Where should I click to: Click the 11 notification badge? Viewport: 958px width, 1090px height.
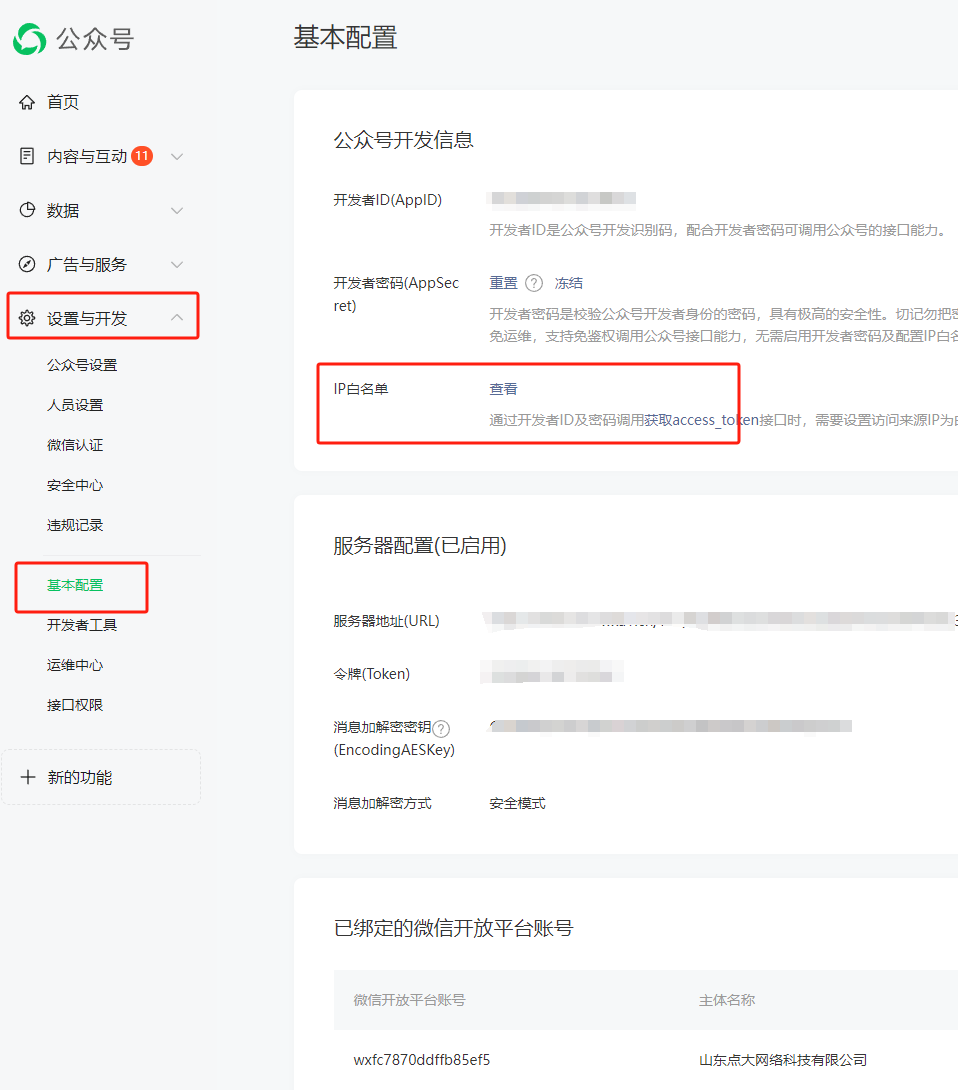point(142,156)
